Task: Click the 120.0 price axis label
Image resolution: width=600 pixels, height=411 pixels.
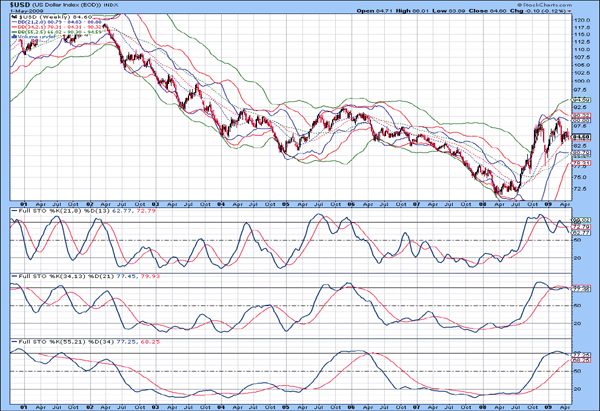Action: coord(578,18)
